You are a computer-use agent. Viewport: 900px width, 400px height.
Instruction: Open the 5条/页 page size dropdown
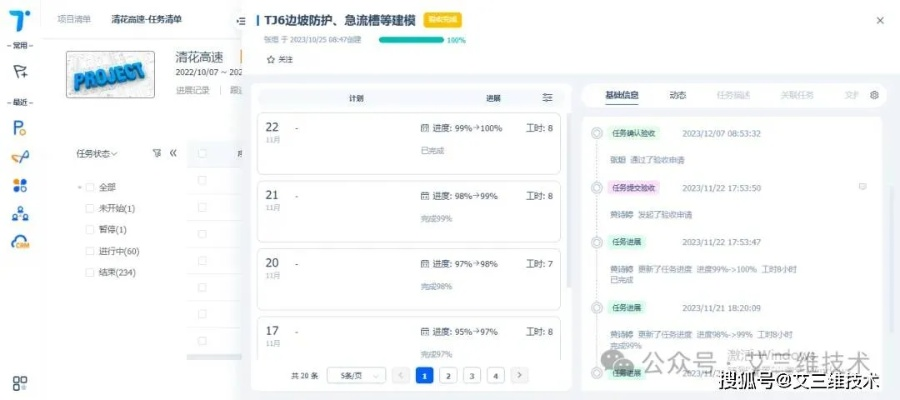pos(356,376)
